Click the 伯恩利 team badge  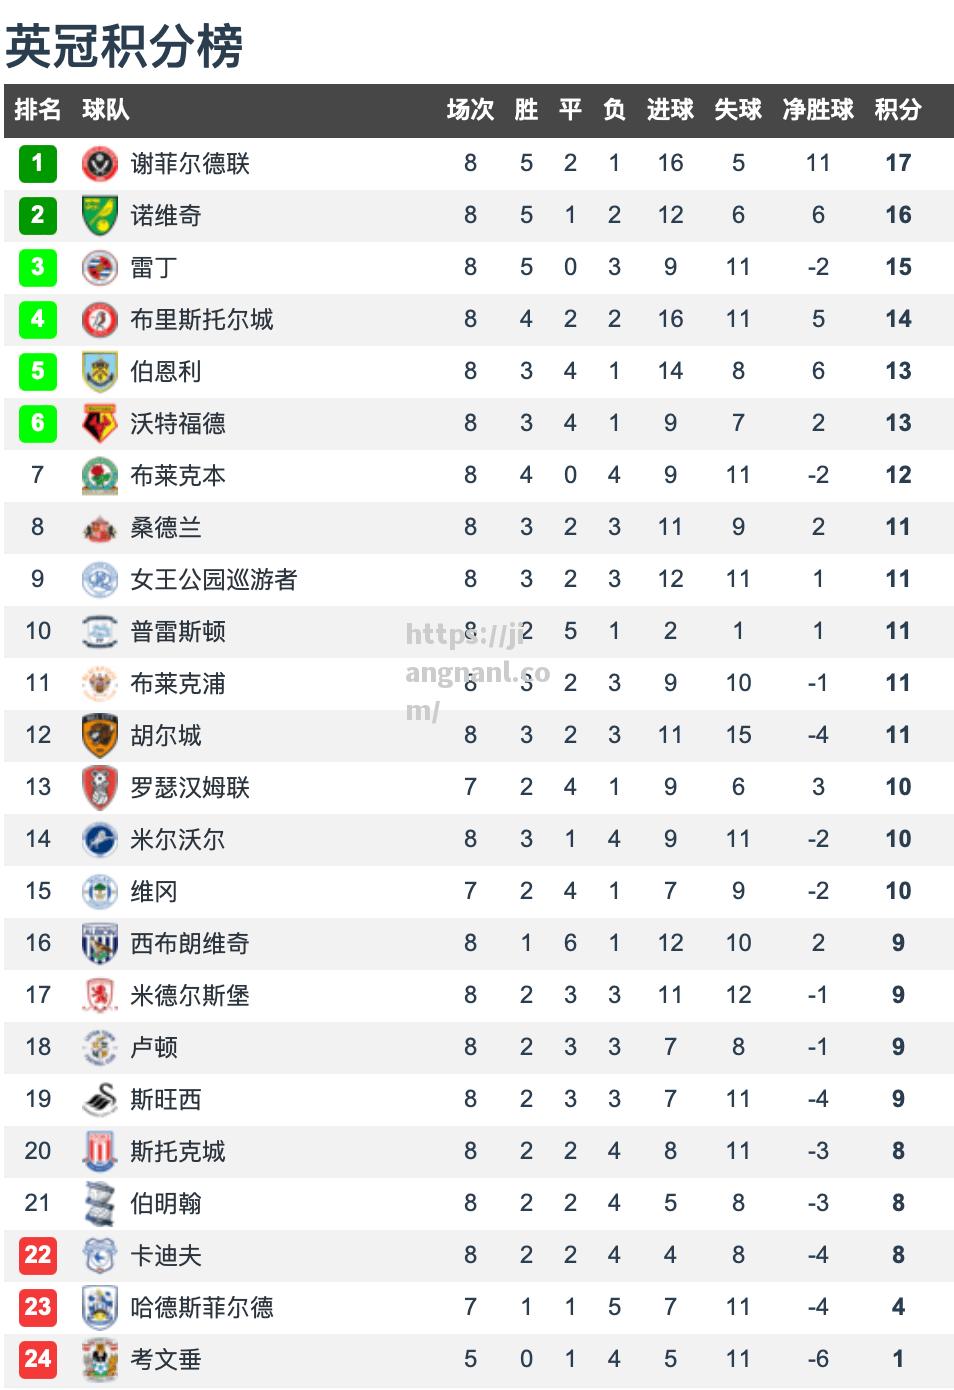click(x=100, y=371)
